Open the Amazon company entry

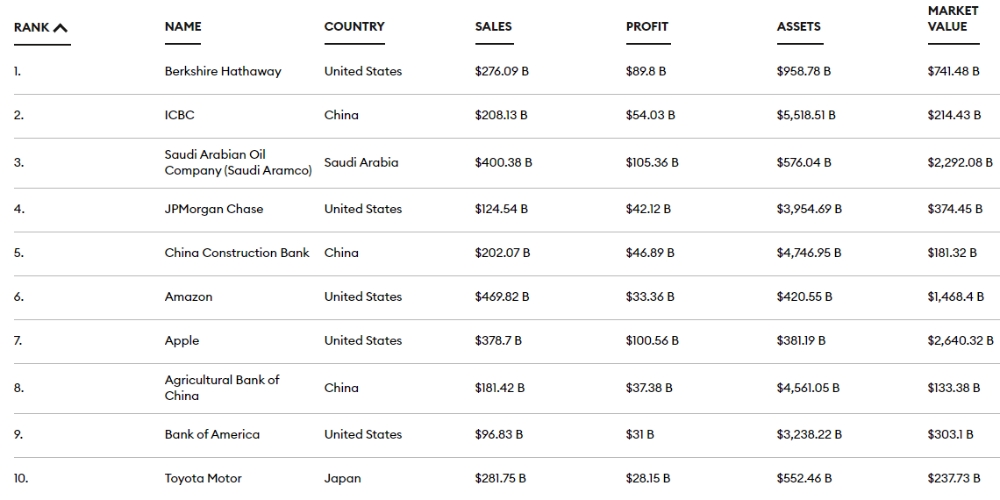[188, 297]
